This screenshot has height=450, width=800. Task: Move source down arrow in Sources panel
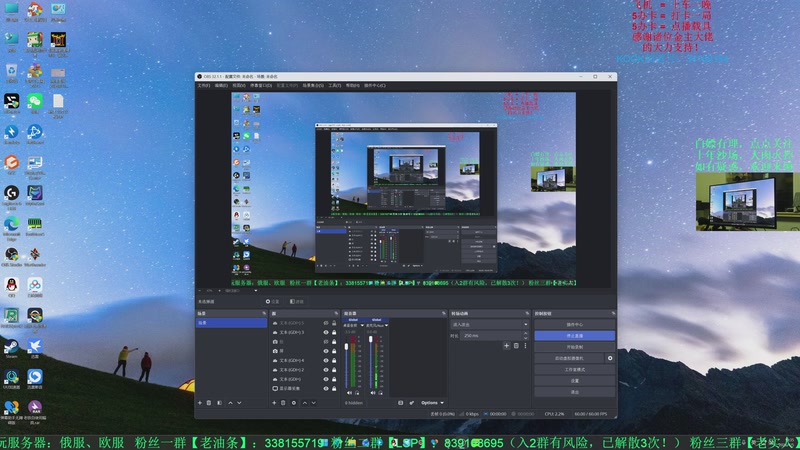click(x=314, y=403)
